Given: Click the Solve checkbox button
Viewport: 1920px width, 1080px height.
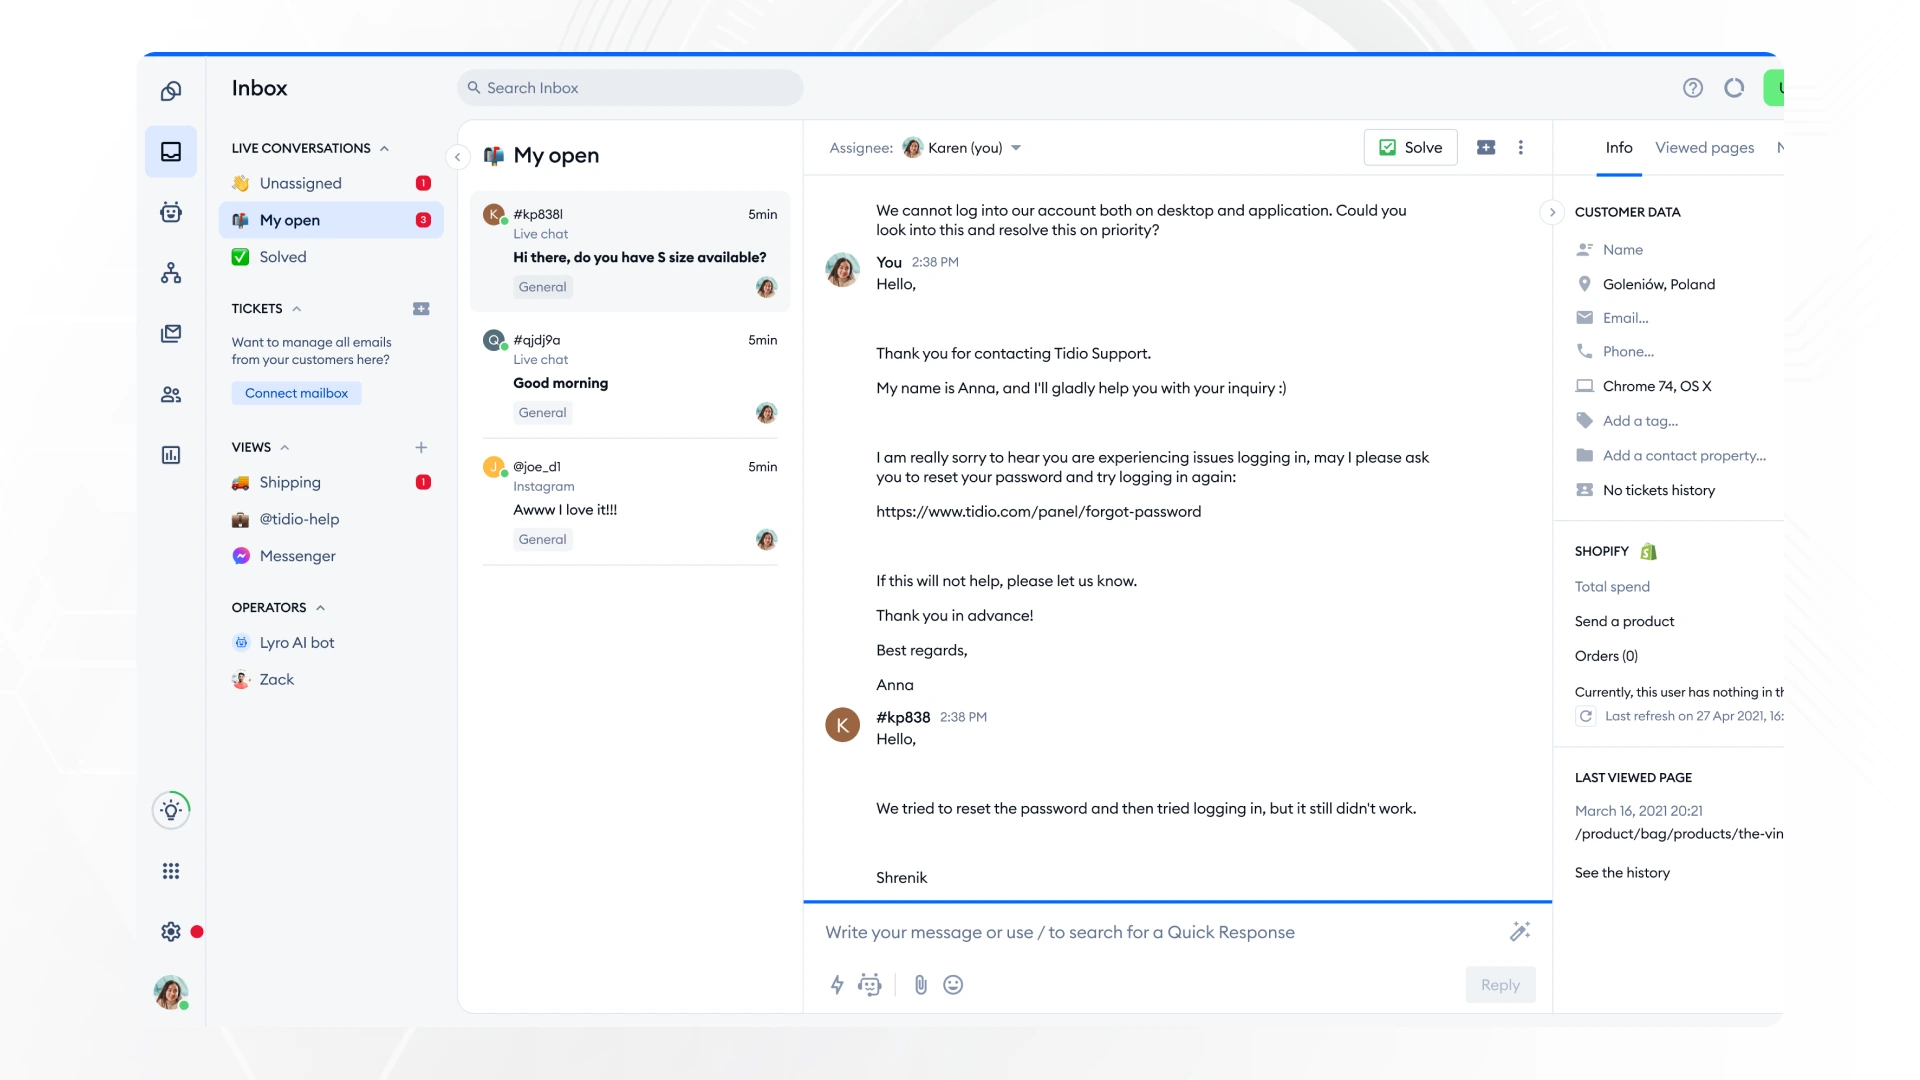Looking at the screenshot, I should [x=1410, y=148].
